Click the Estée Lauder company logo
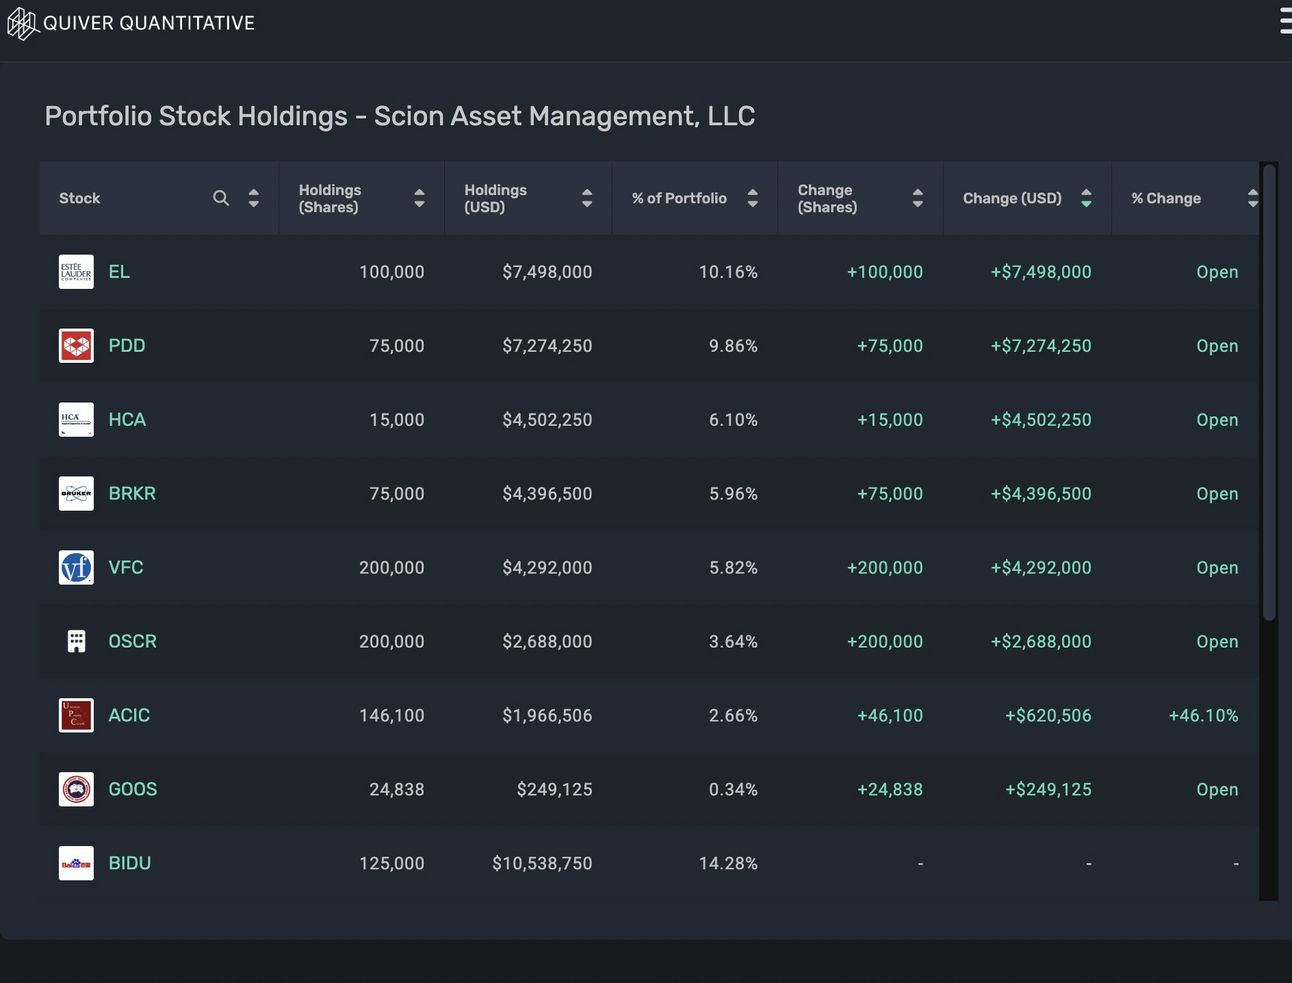The image size is (1292, 983). [x=76, y=272]
